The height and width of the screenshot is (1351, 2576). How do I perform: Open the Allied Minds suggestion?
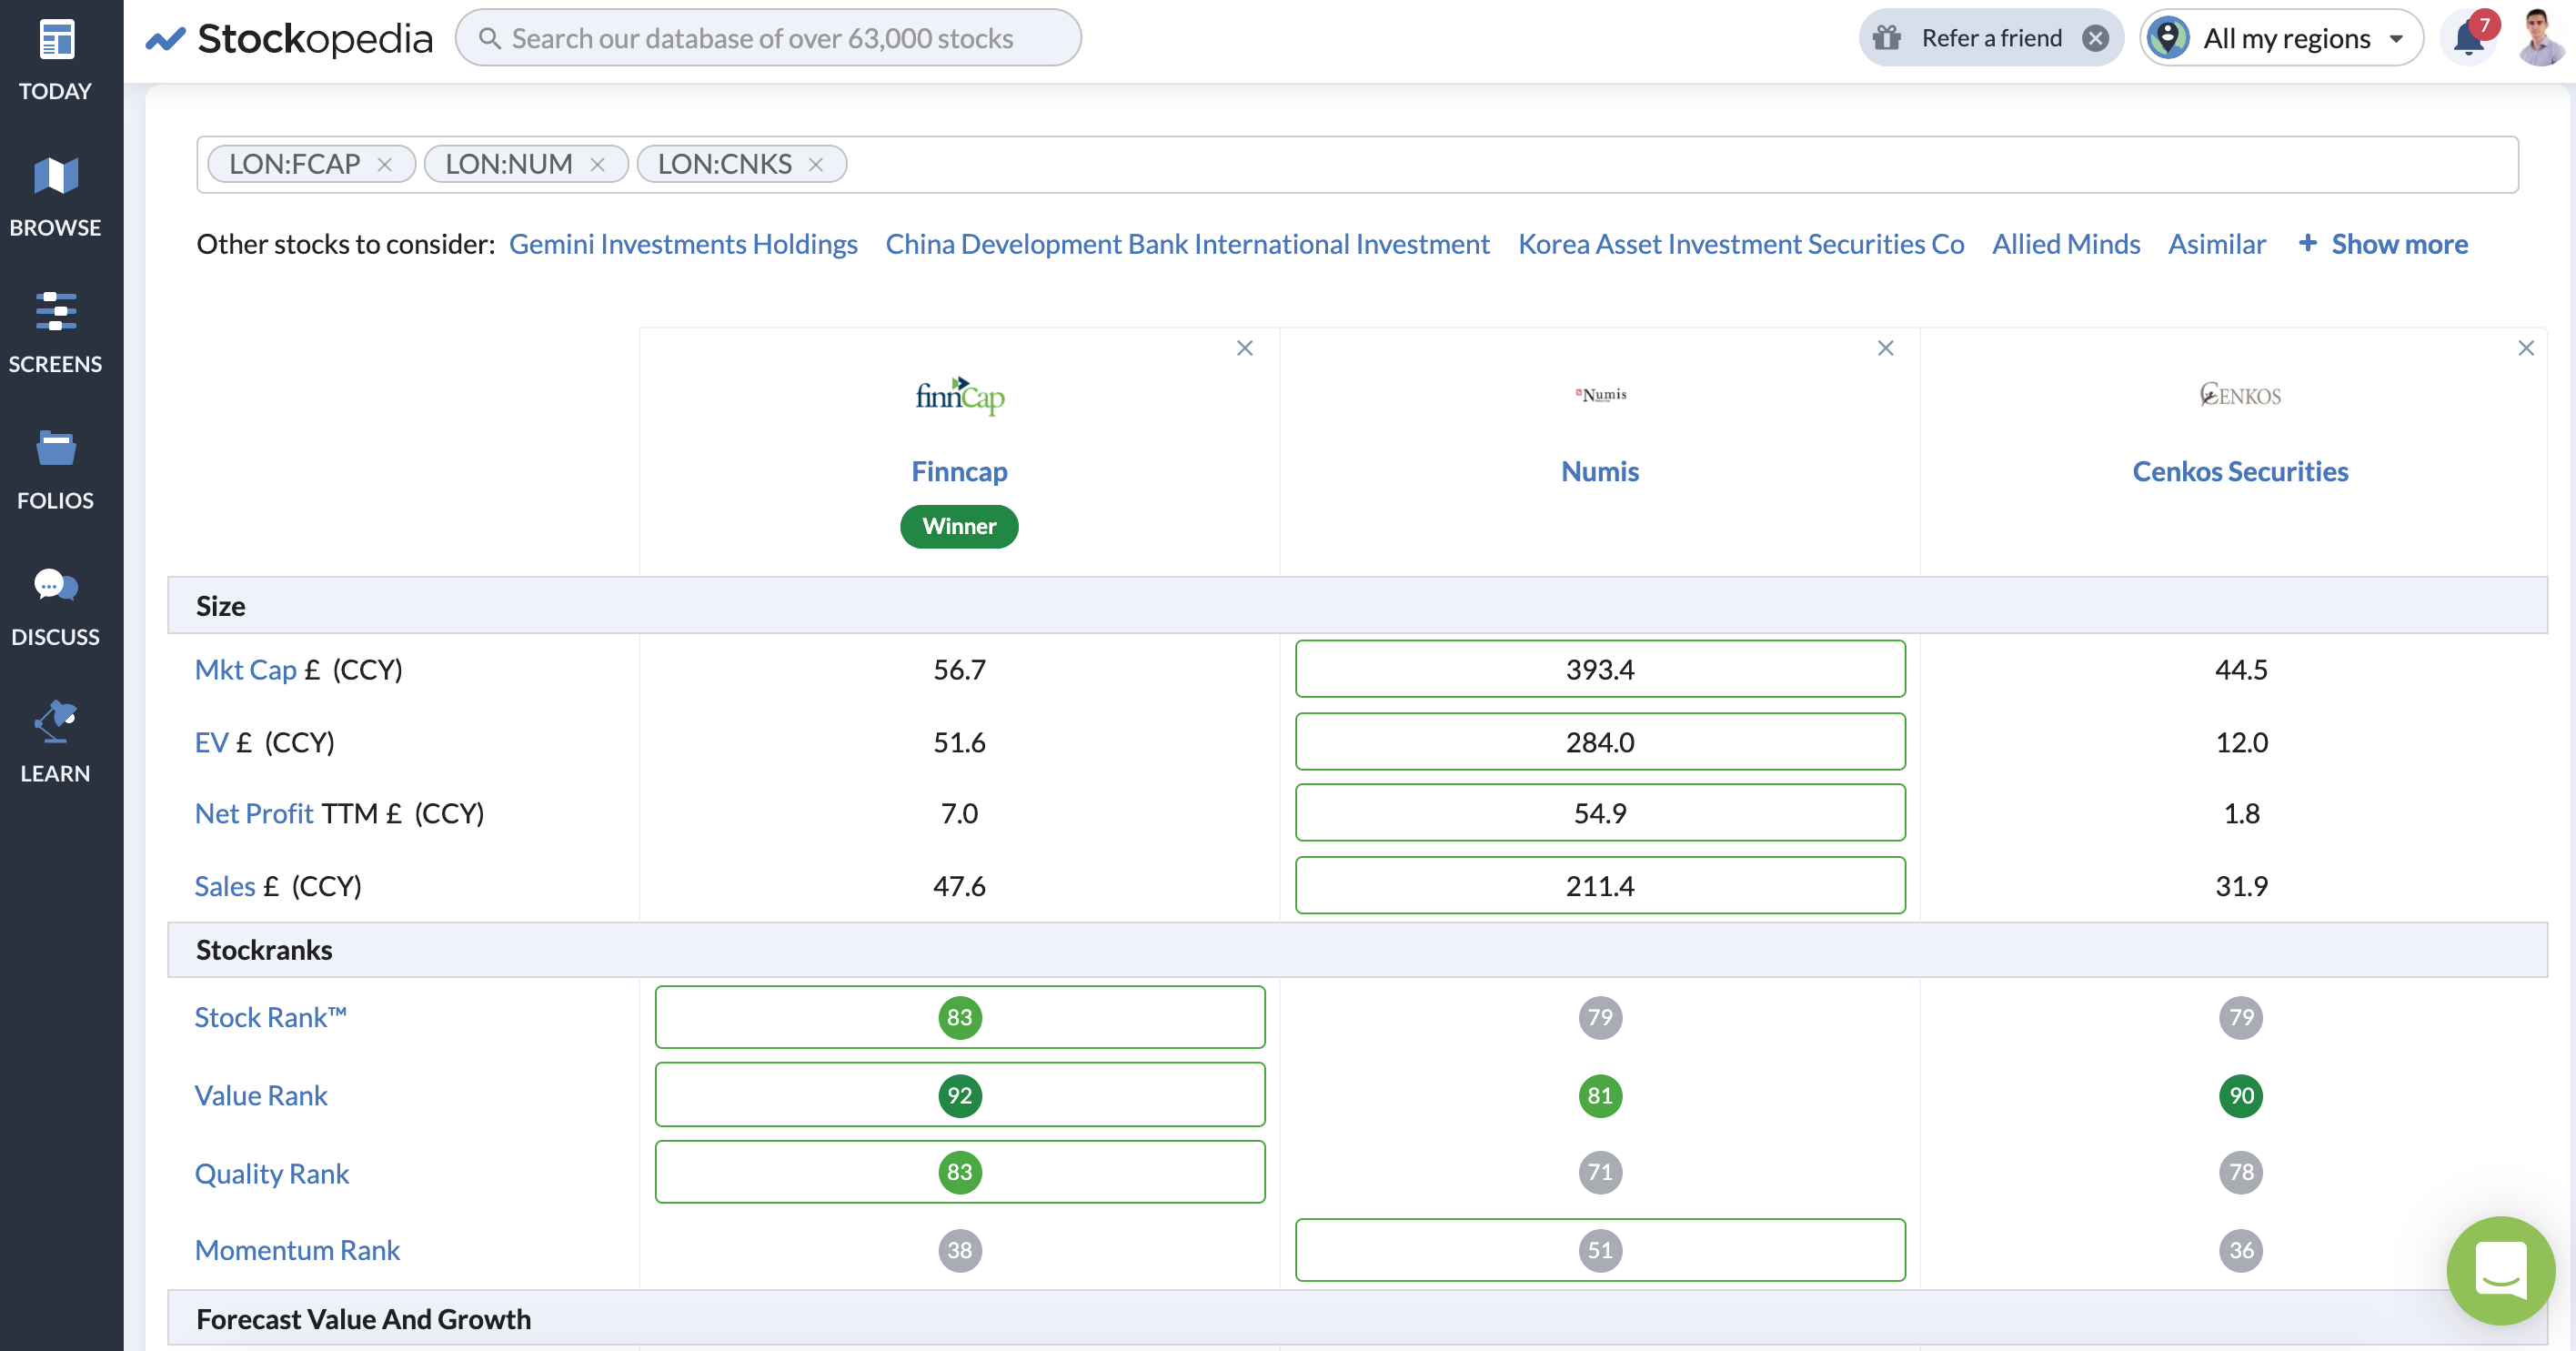click(2066, 244)
